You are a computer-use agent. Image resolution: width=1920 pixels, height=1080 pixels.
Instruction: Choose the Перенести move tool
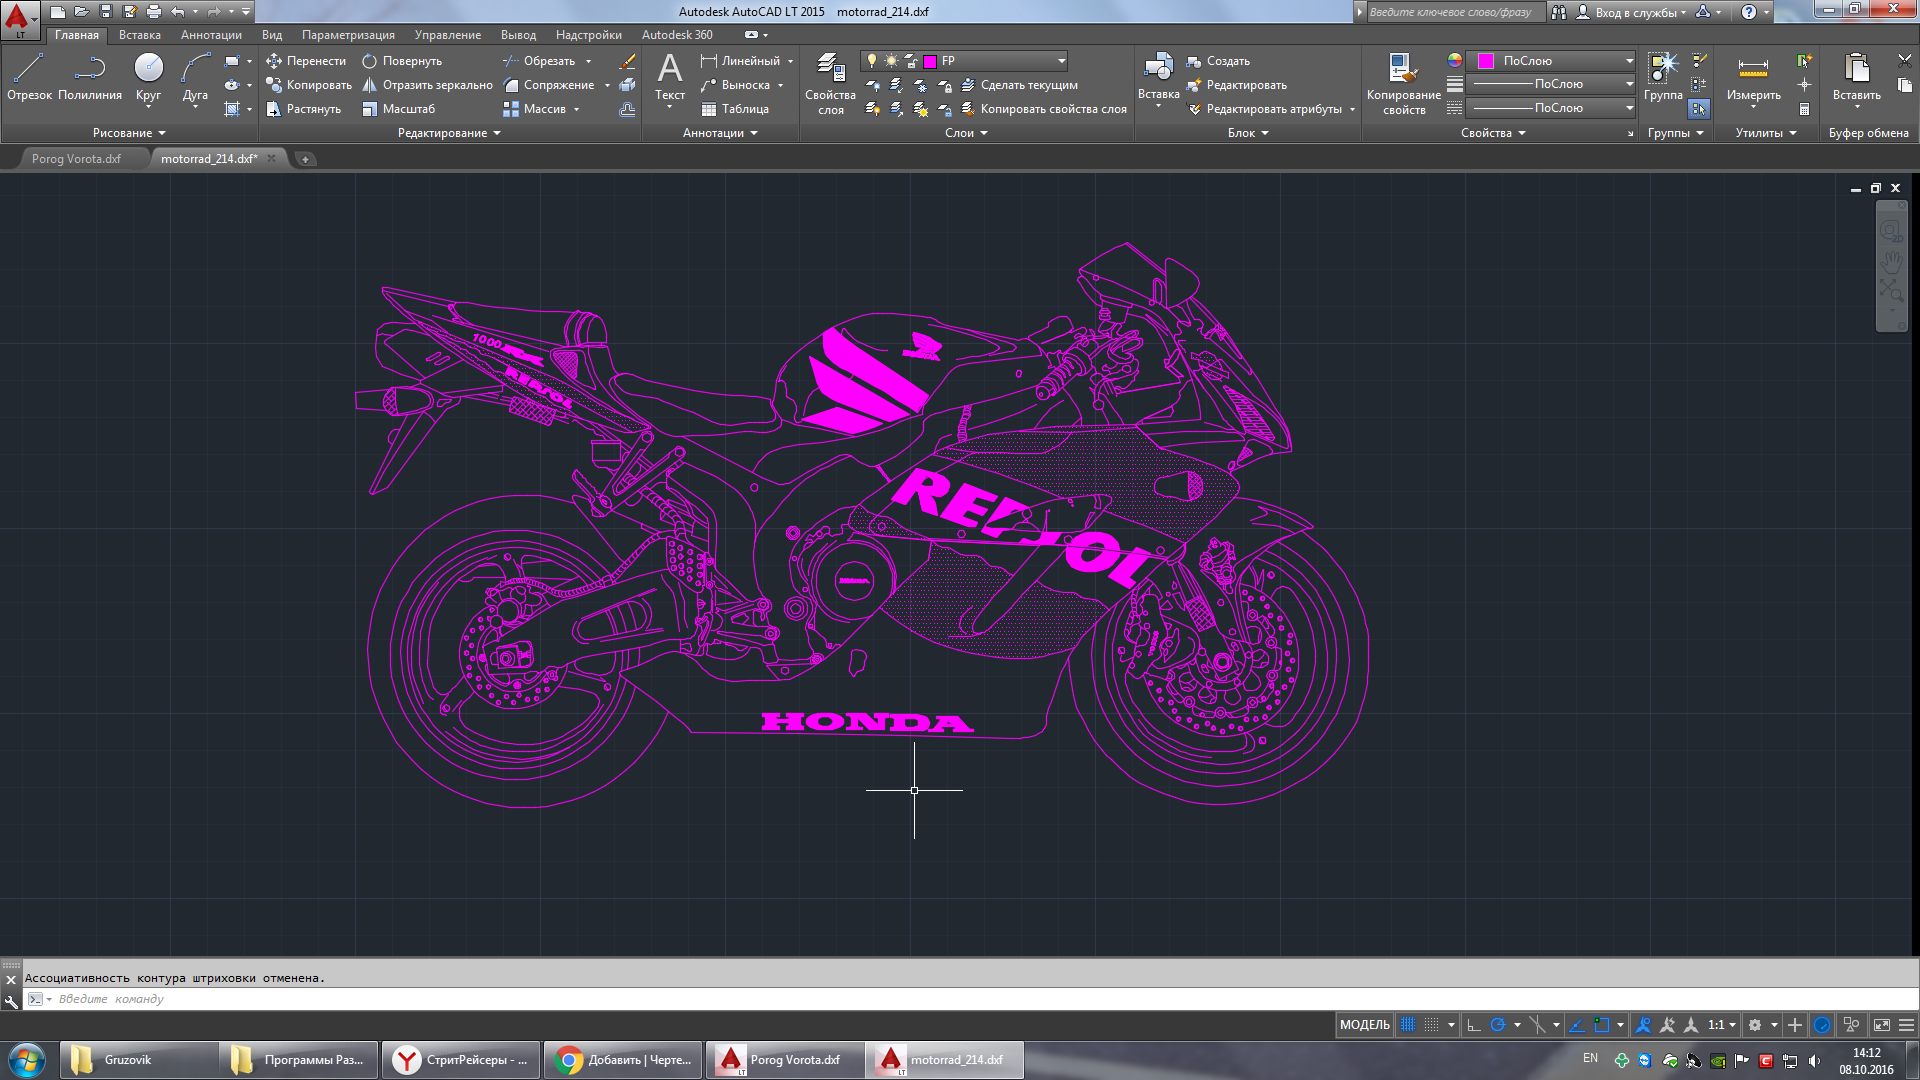point(306,61)
